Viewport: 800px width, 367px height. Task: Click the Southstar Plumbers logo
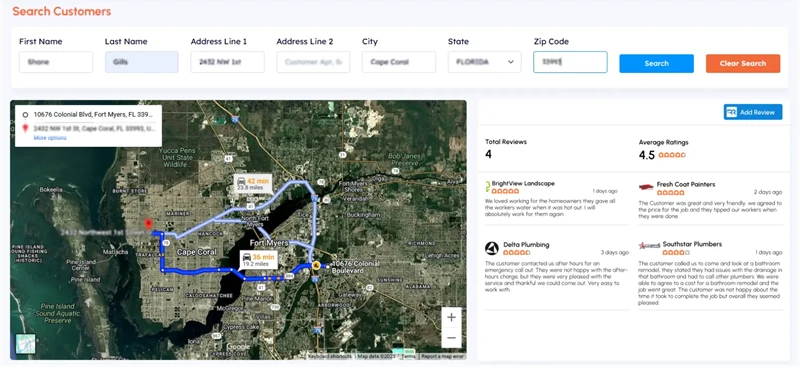(649, 246)
